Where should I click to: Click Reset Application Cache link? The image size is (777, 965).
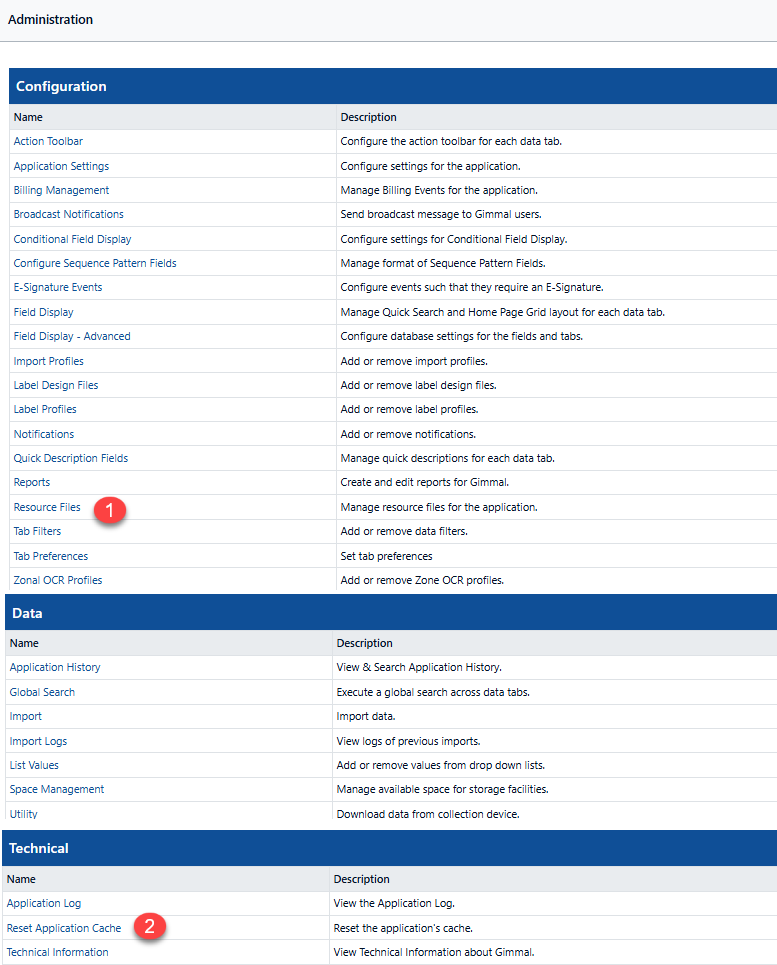click(x=64, y=928)
